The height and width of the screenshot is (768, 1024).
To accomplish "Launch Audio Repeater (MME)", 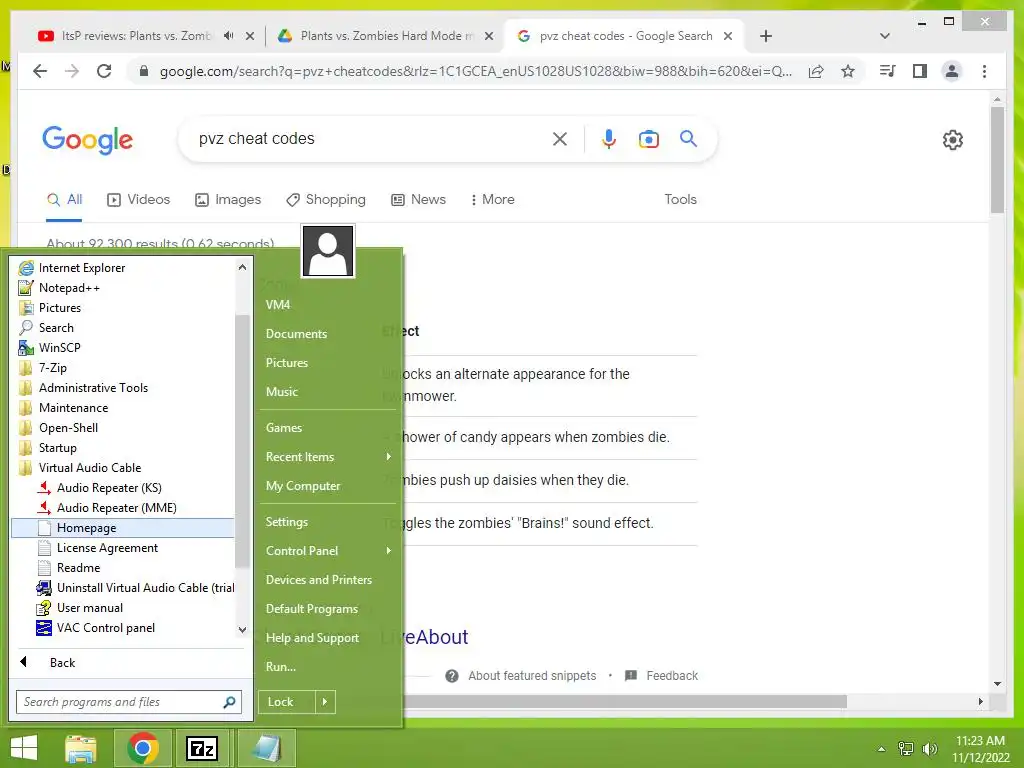I will [x=123, y=508].
